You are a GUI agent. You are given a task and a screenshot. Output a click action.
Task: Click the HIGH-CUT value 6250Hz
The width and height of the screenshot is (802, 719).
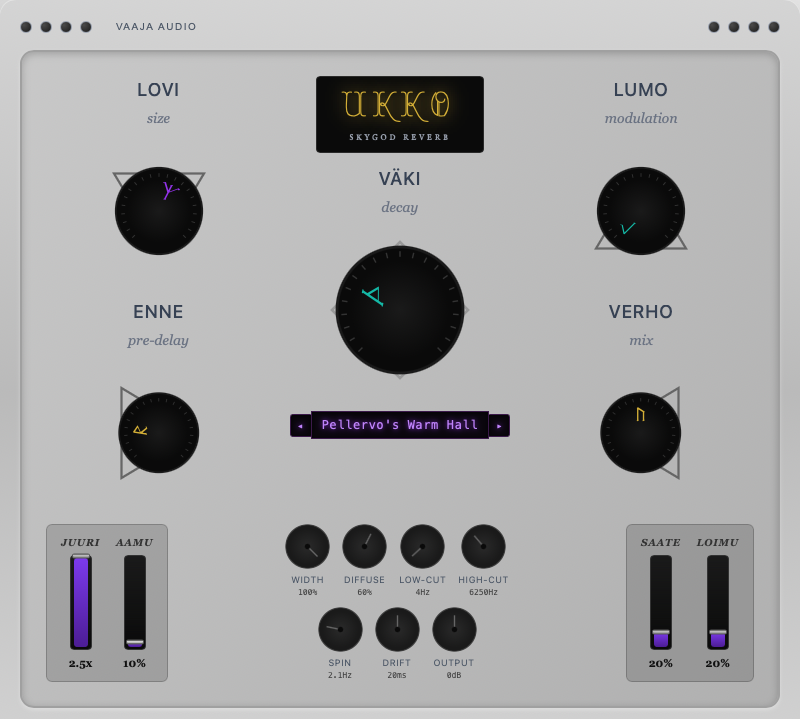click(483, 592)
